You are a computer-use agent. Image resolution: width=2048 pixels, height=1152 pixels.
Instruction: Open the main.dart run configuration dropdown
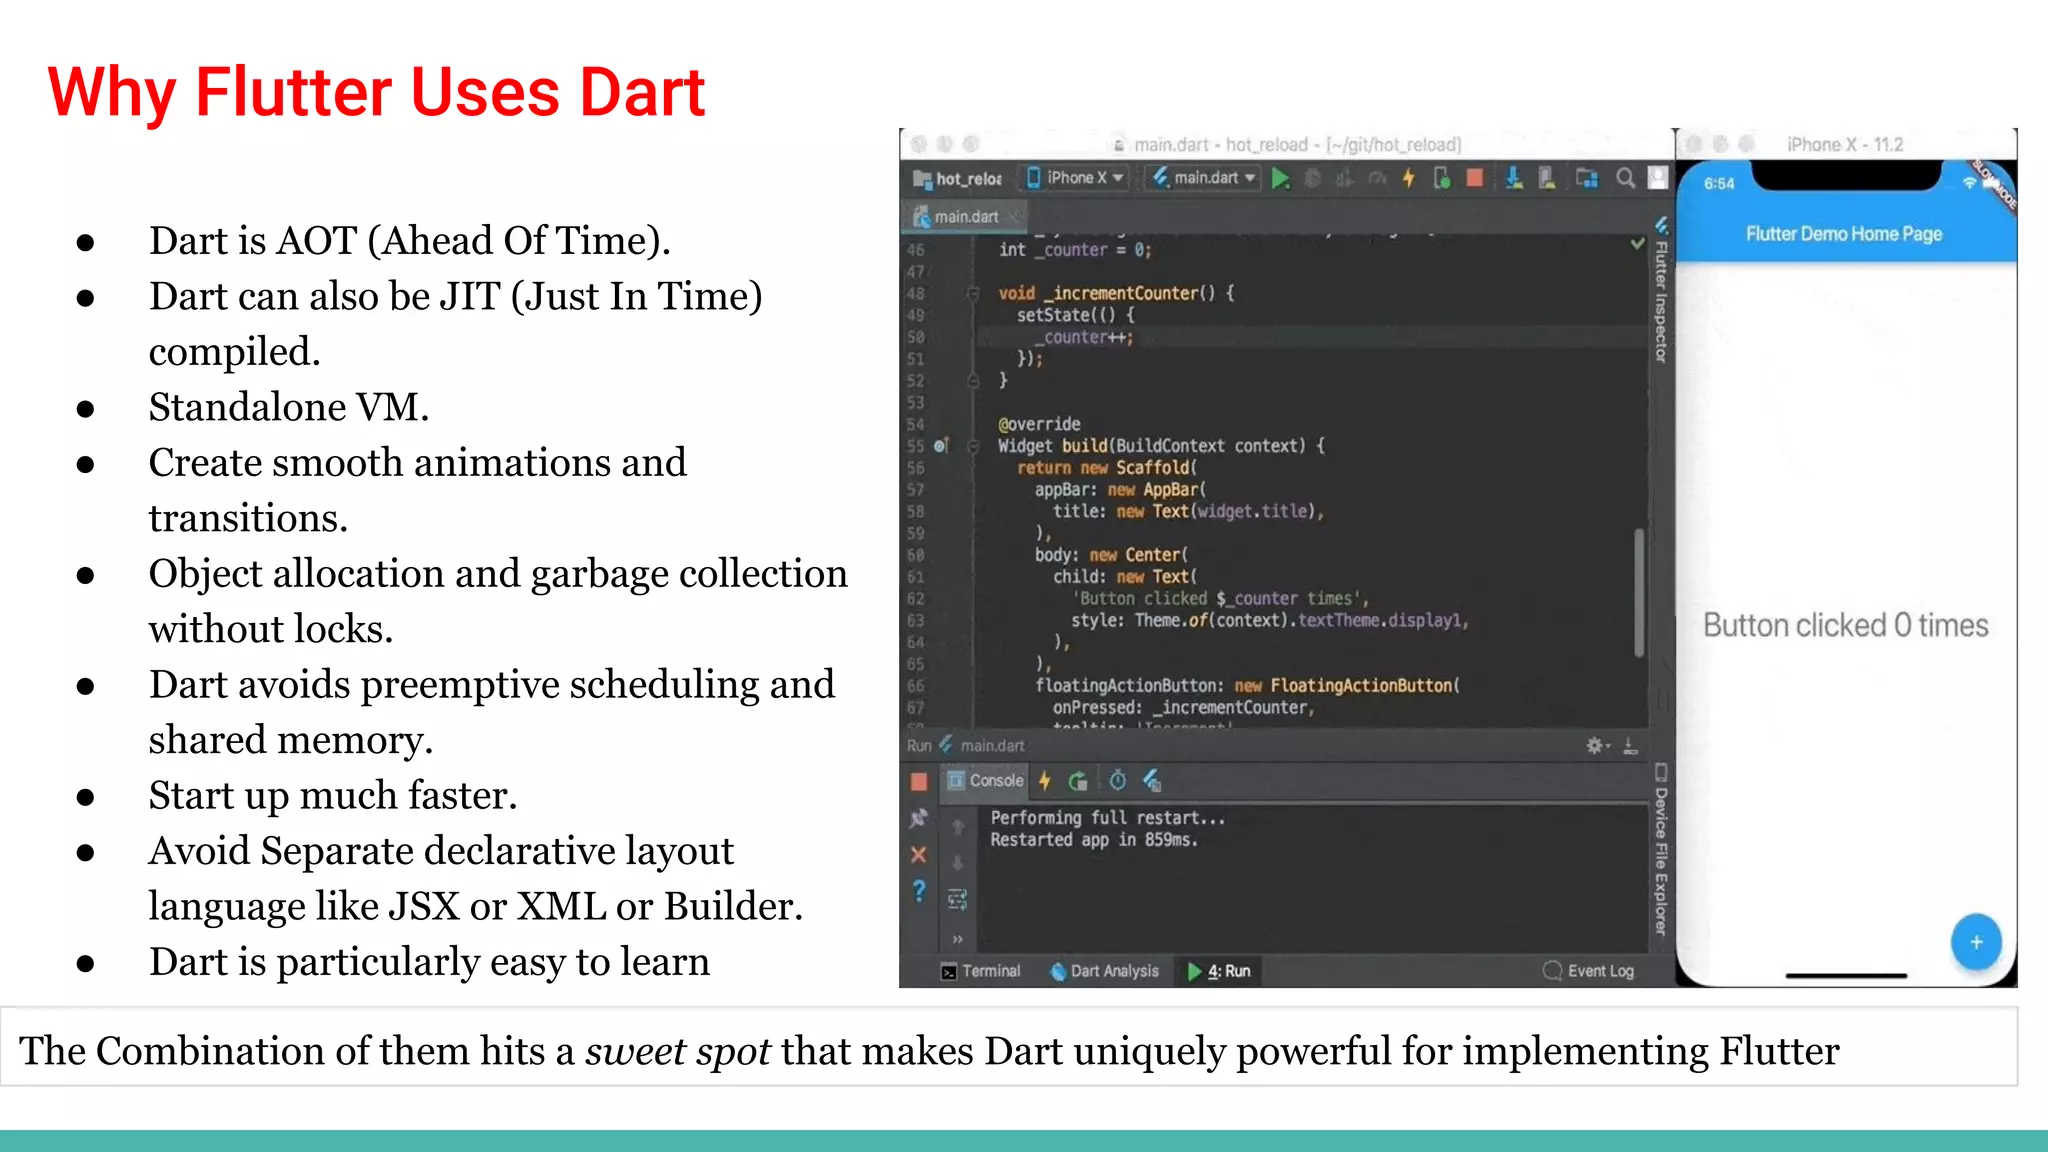point(1205,178)
